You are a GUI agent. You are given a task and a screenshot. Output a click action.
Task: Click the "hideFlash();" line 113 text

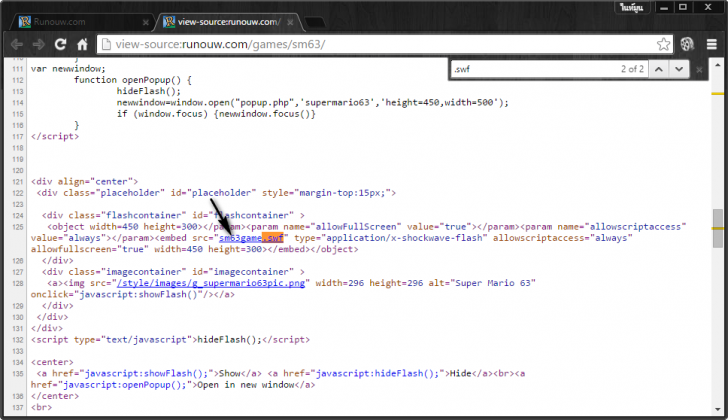tap(149, 91)
